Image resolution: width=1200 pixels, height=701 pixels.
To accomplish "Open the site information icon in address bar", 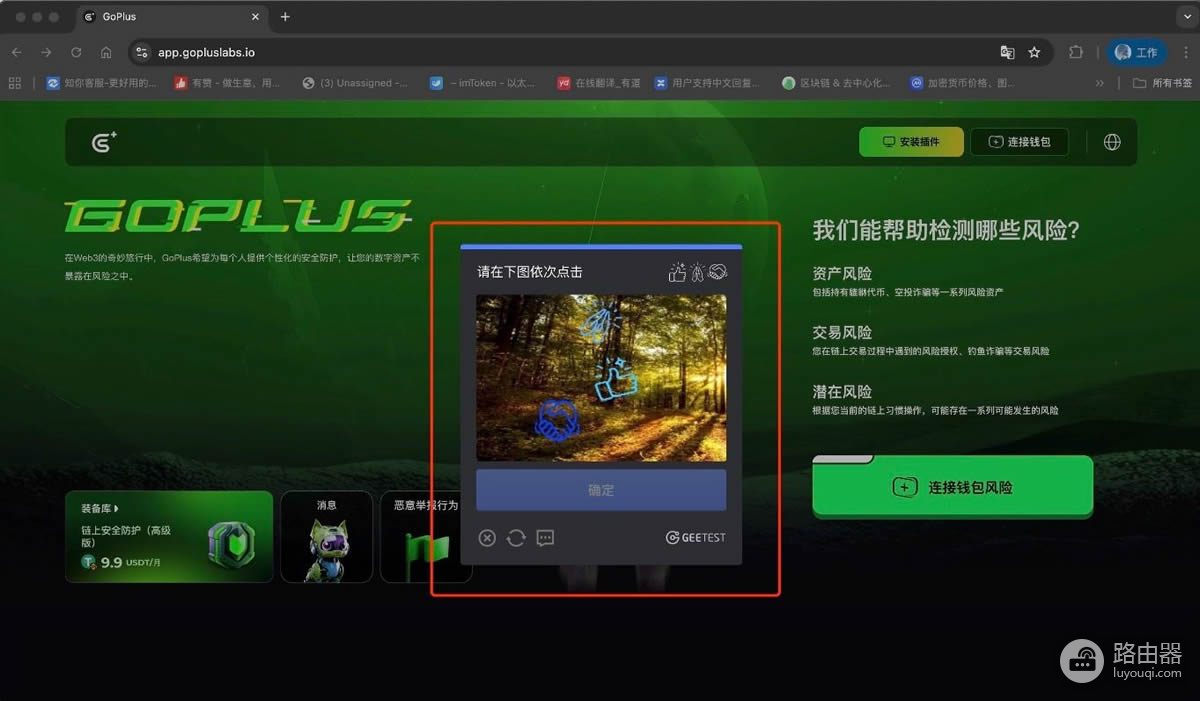I will click(142, 52).
